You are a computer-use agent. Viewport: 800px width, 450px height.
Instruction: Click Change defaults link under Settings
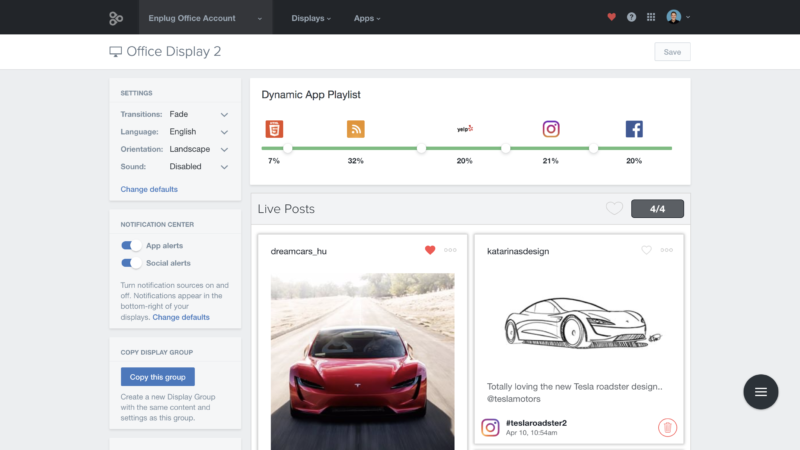149,189
